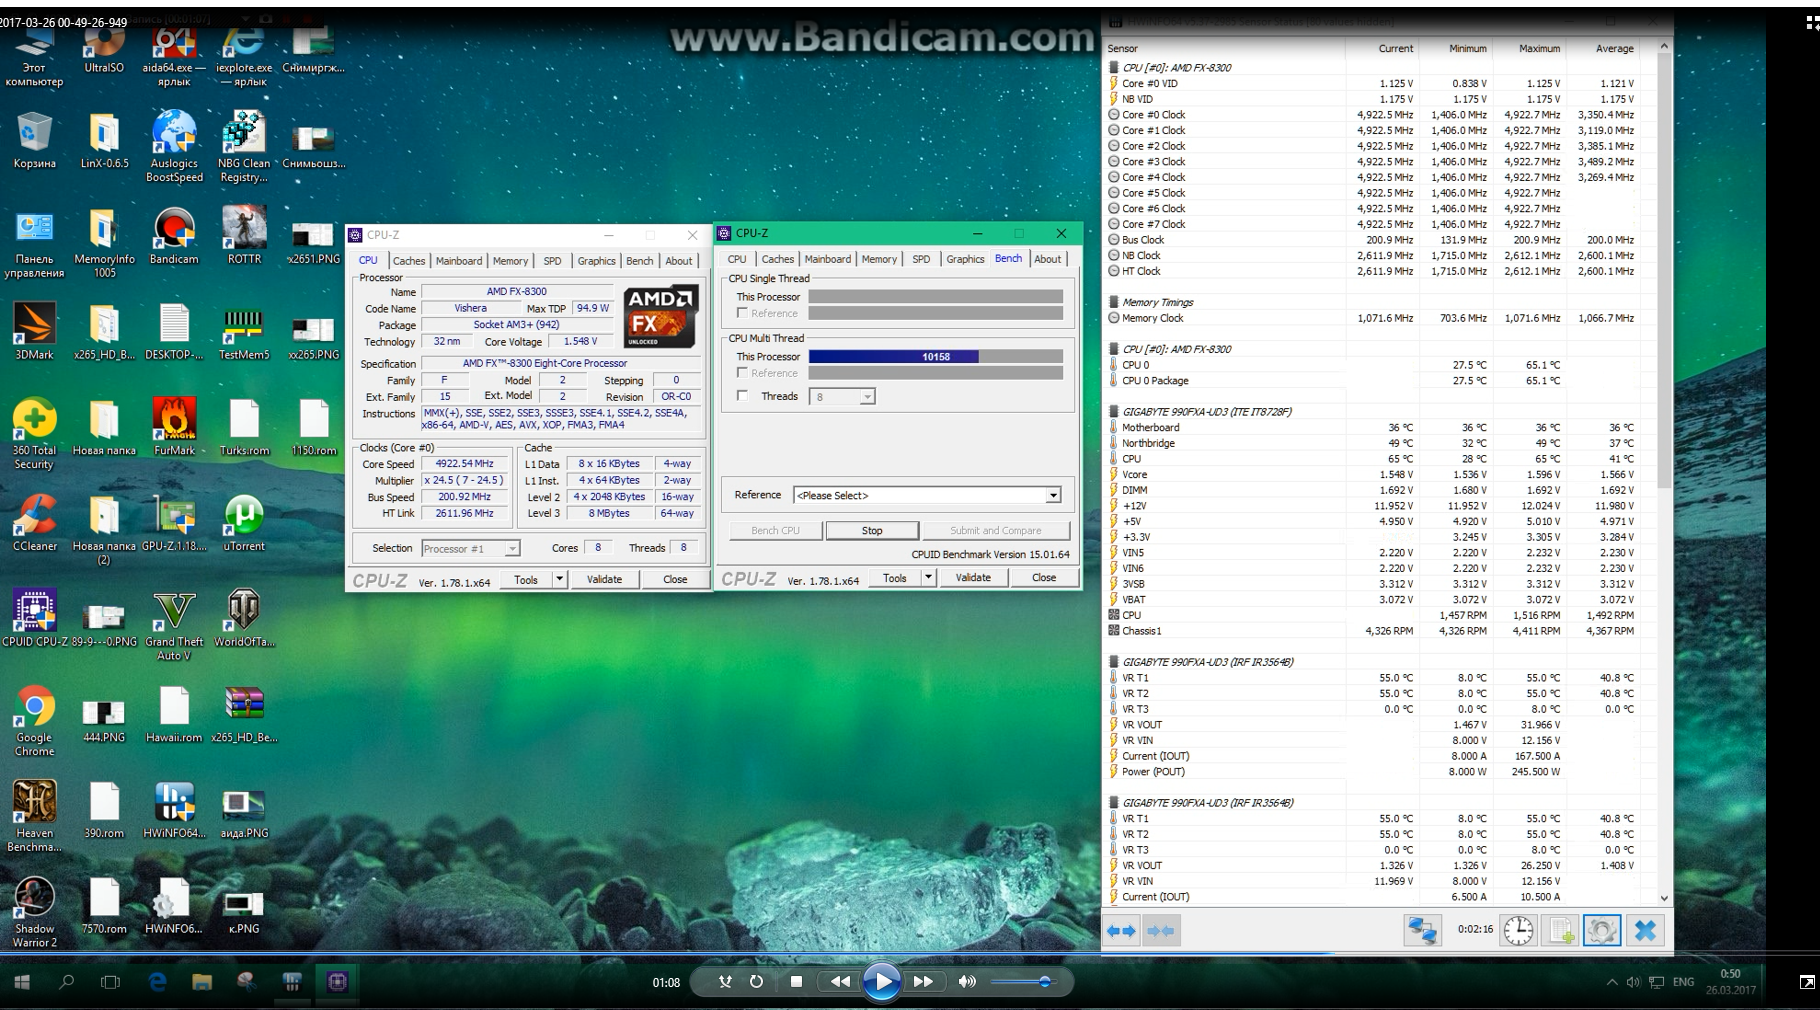Open File Explorer from the taskbar
This screenshot has height=1010, width=1820.
click(202, 982)
